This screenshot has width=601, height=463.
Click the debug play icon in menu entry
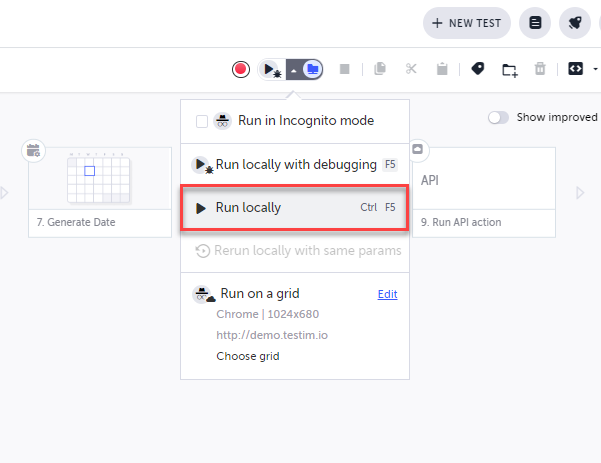(x=202, y=165)
